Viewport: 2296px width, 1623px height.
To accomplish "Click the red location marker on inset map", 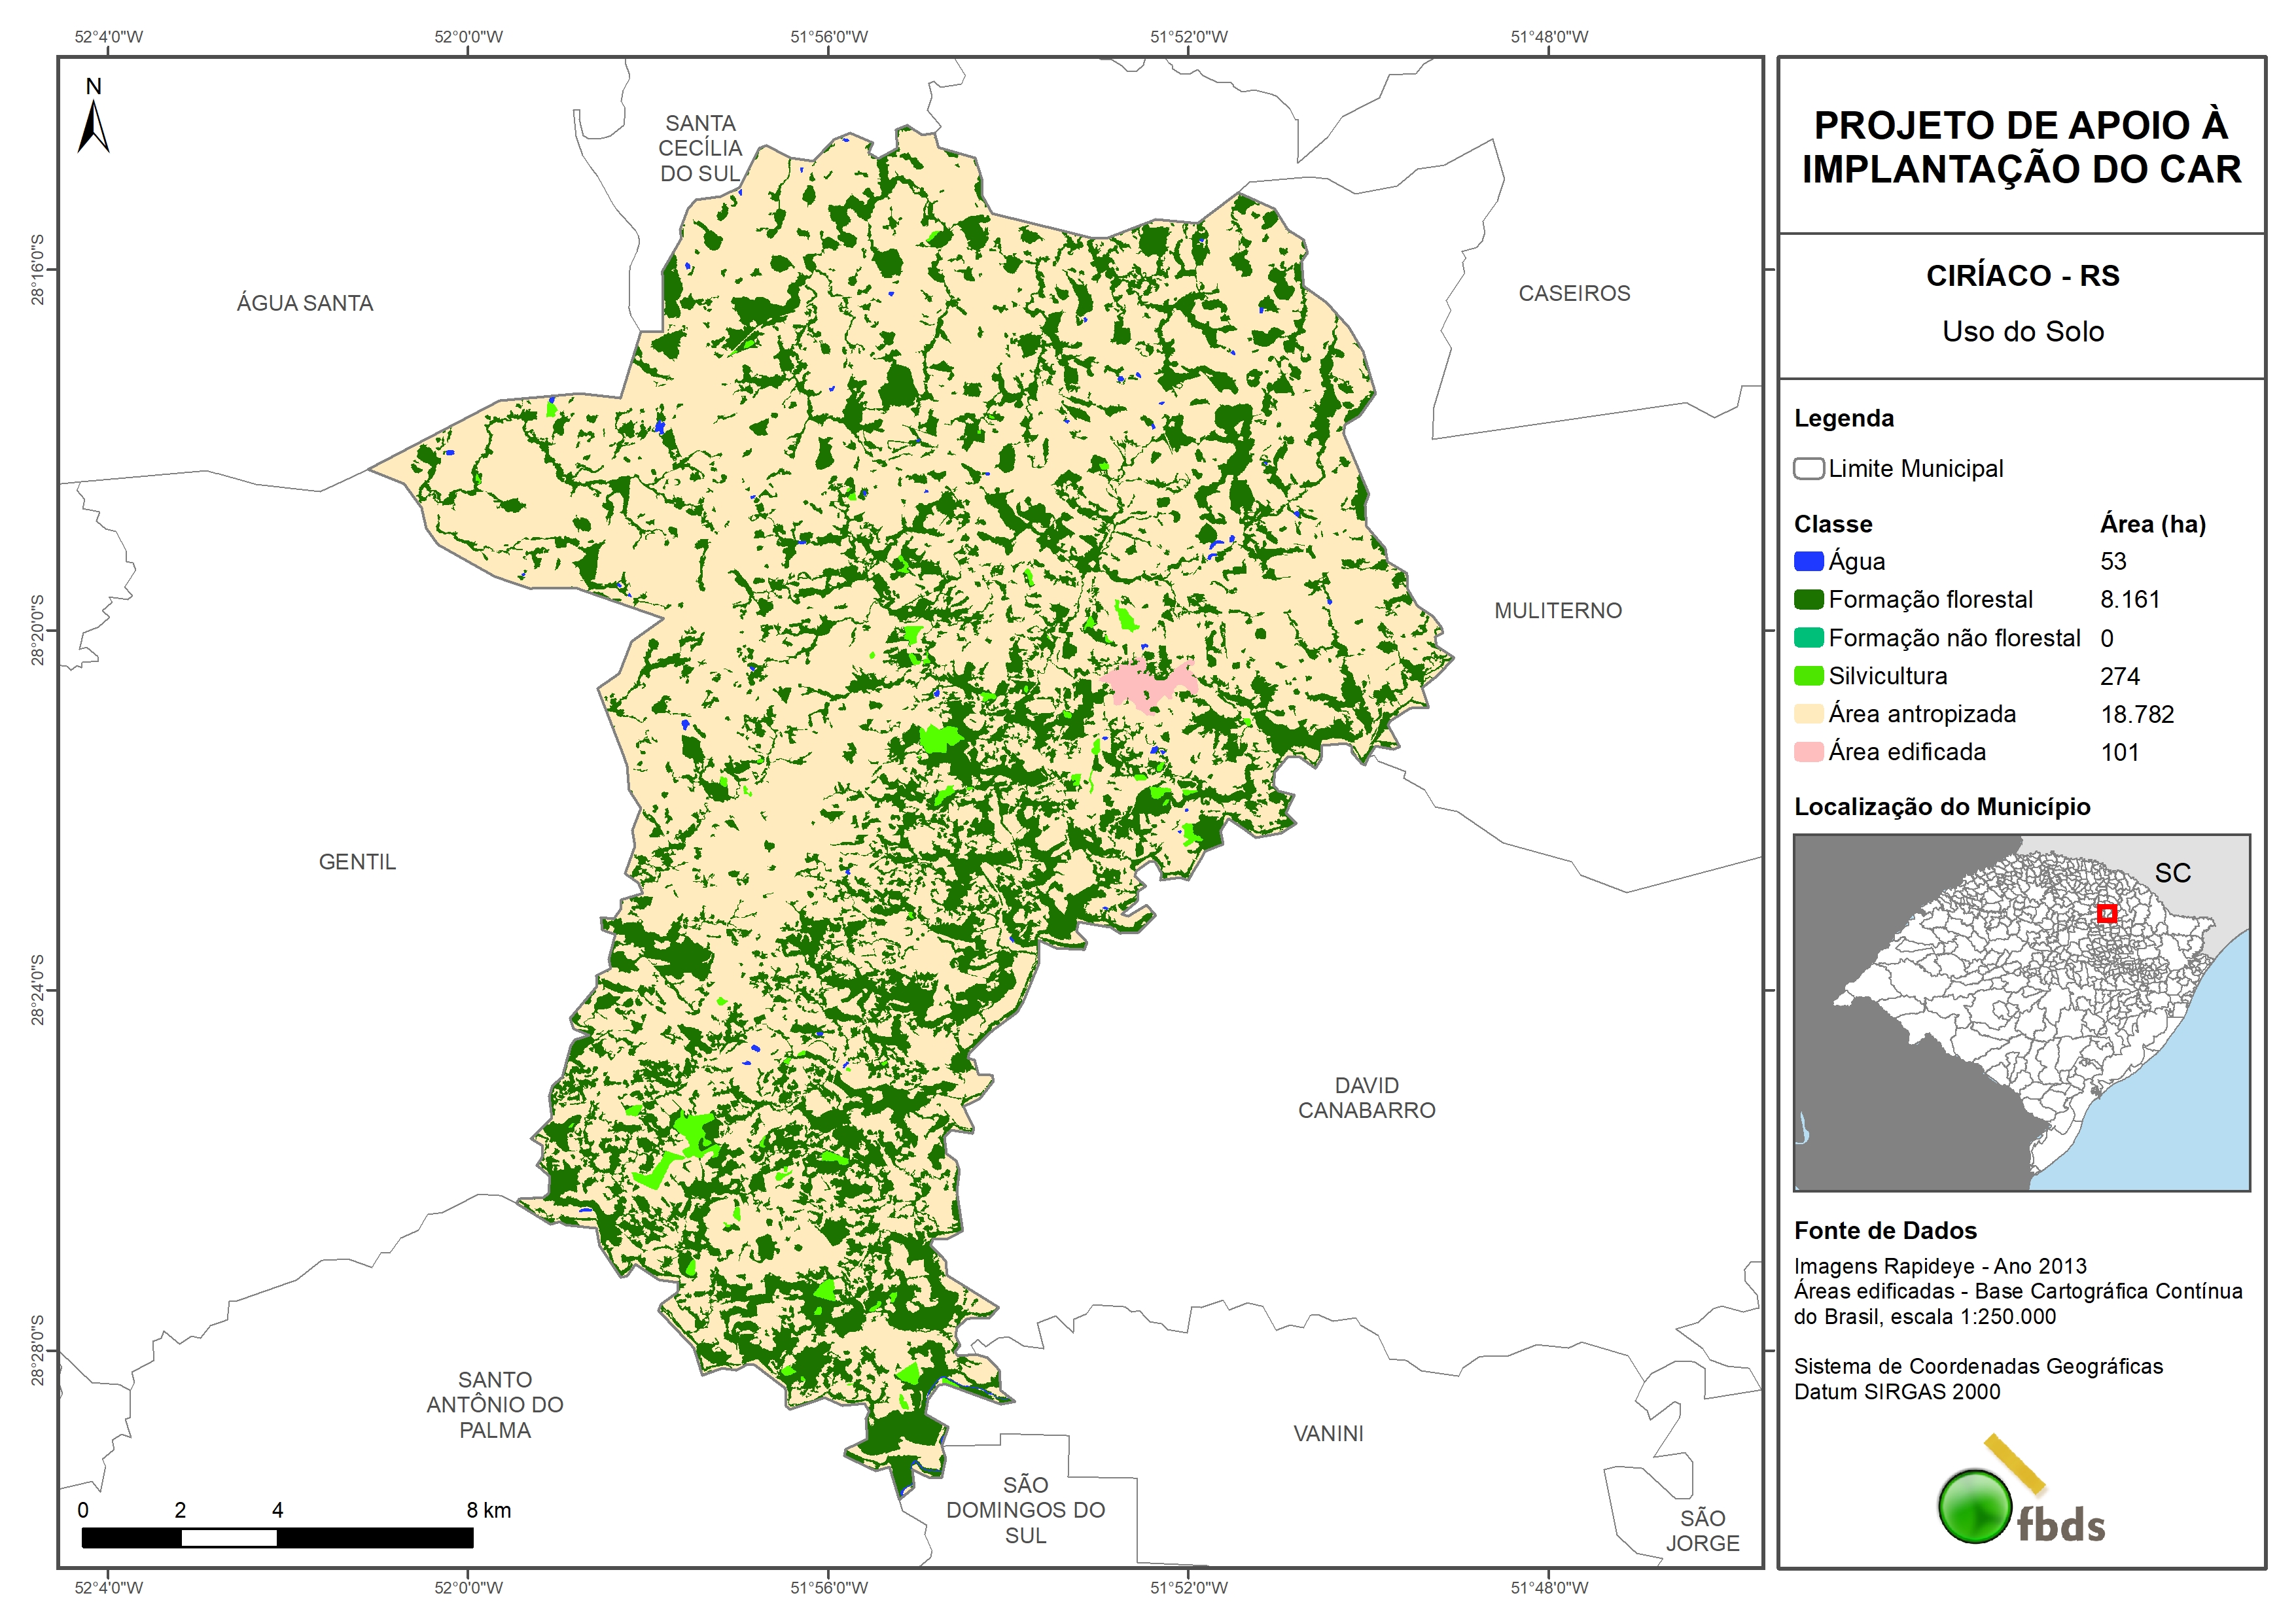I will point(2106,913).
